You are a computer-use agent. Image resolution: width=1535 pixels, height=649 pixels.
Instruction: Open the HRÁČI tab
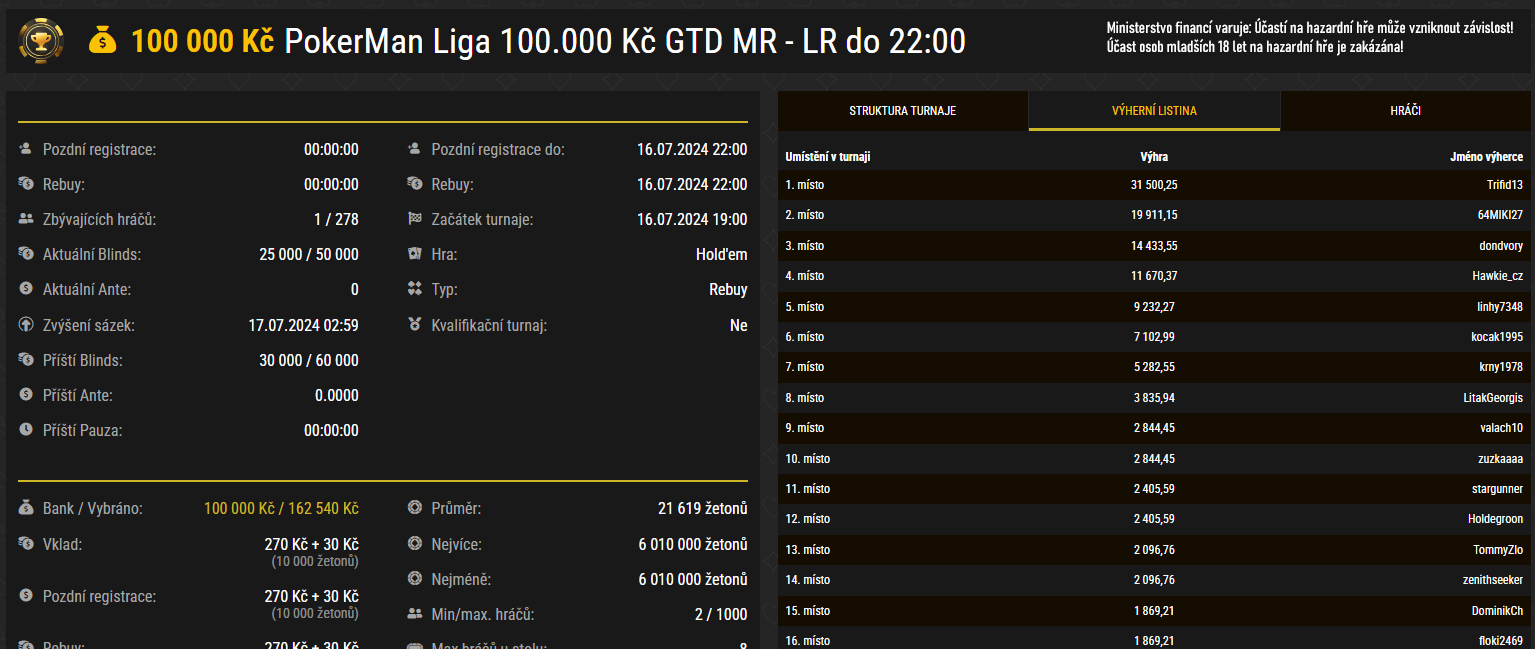coord(1406,110)
